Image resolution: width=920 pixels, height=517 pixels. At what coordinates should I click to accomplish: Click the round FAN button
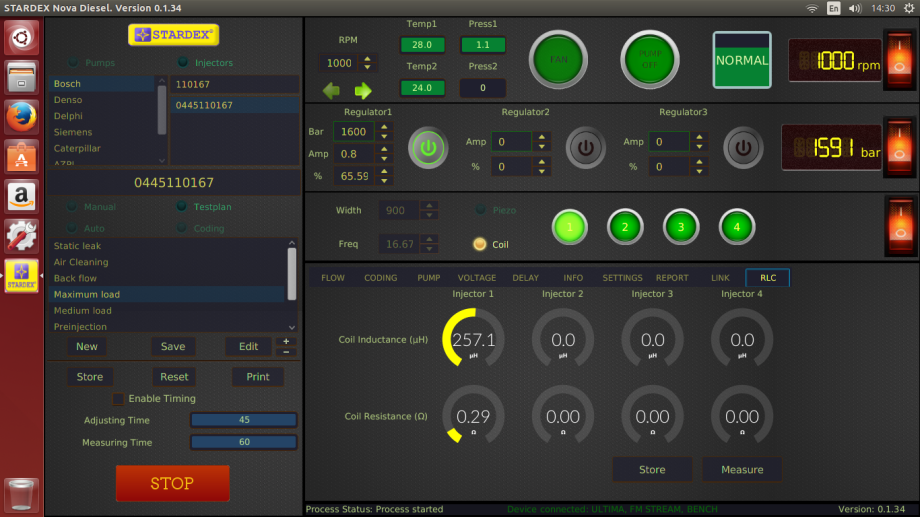tap(558, 59)
